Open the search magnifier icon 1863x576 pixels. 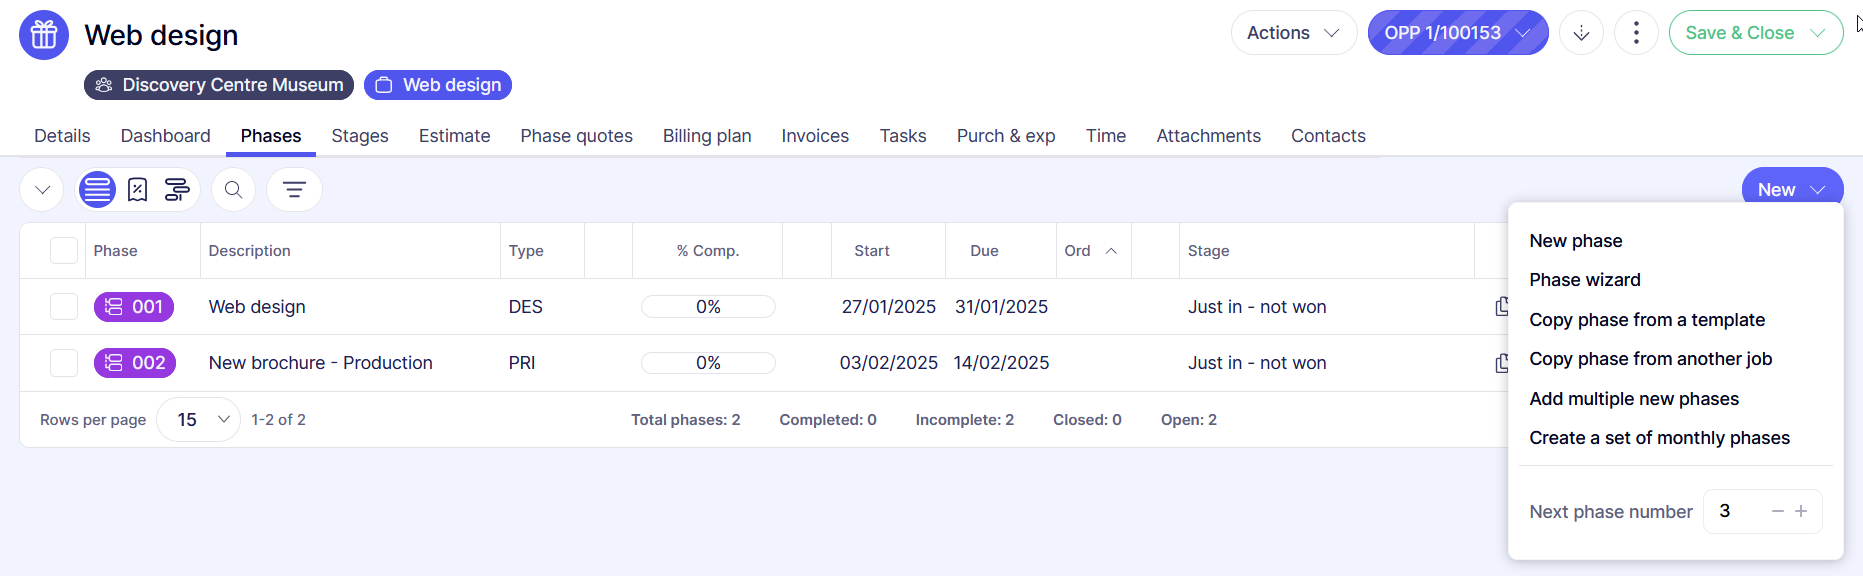click(233, 190)
